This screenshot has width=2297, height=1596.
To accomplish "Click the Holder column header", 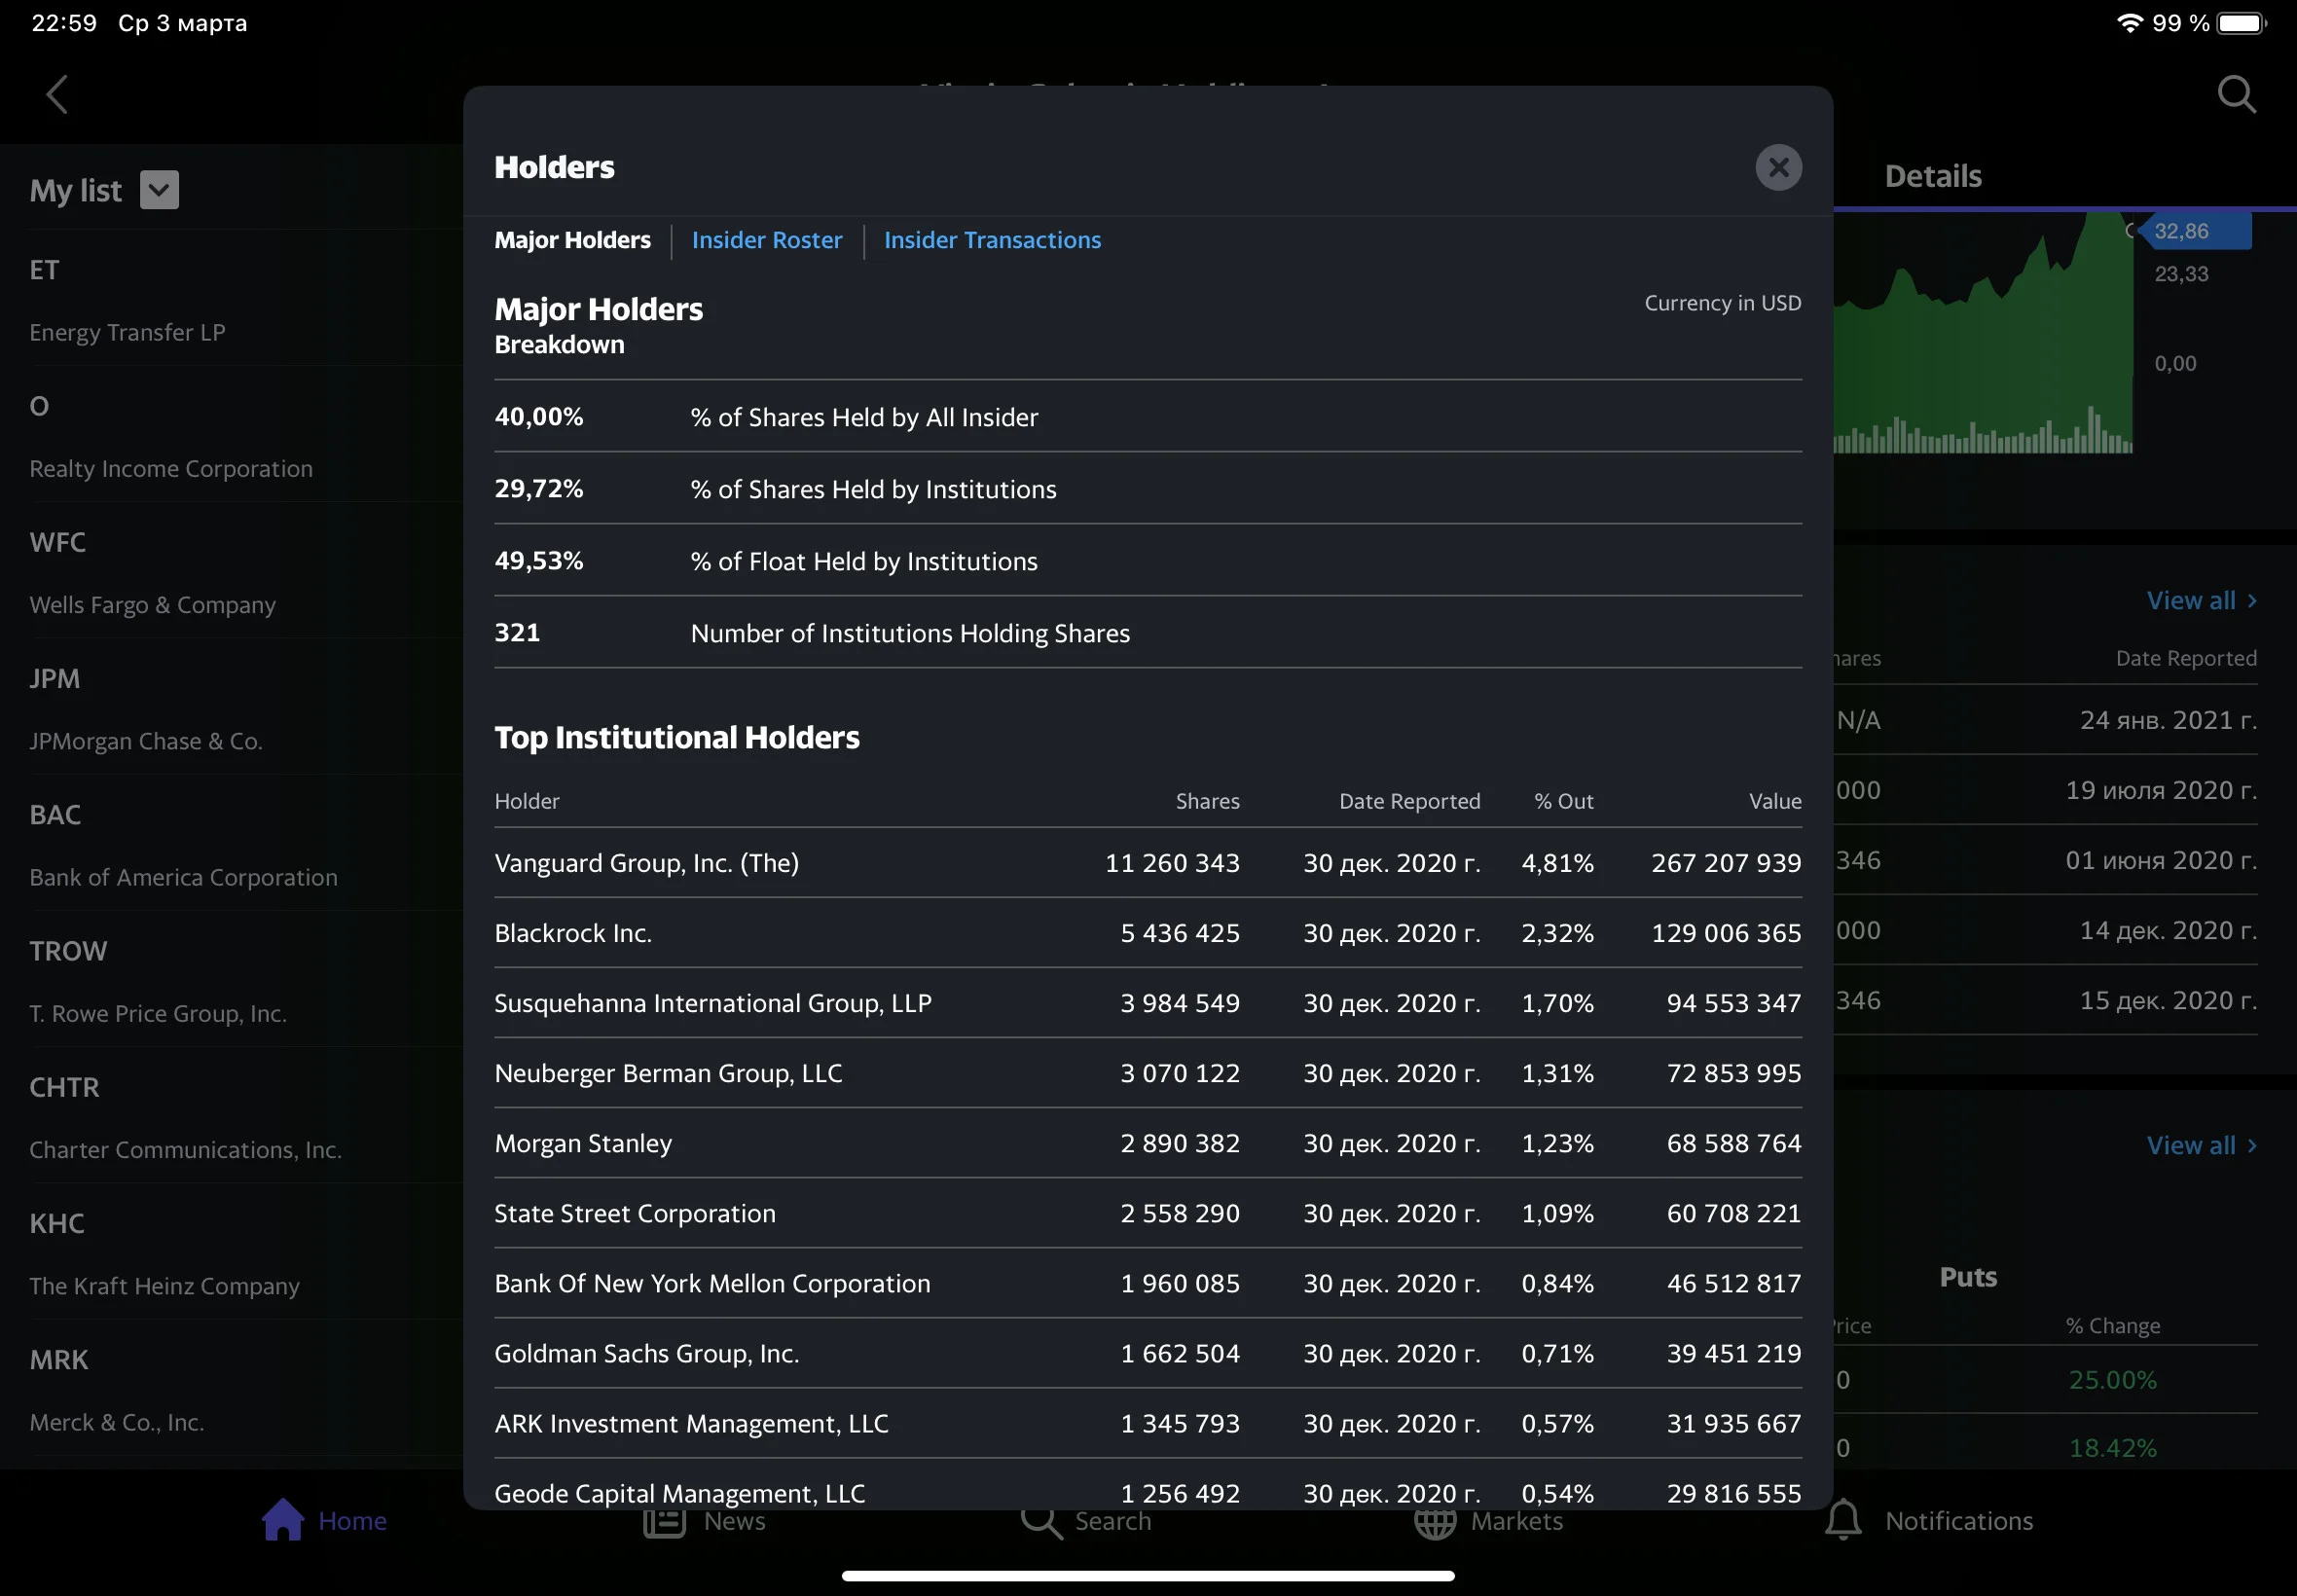I will coord(527,801).
